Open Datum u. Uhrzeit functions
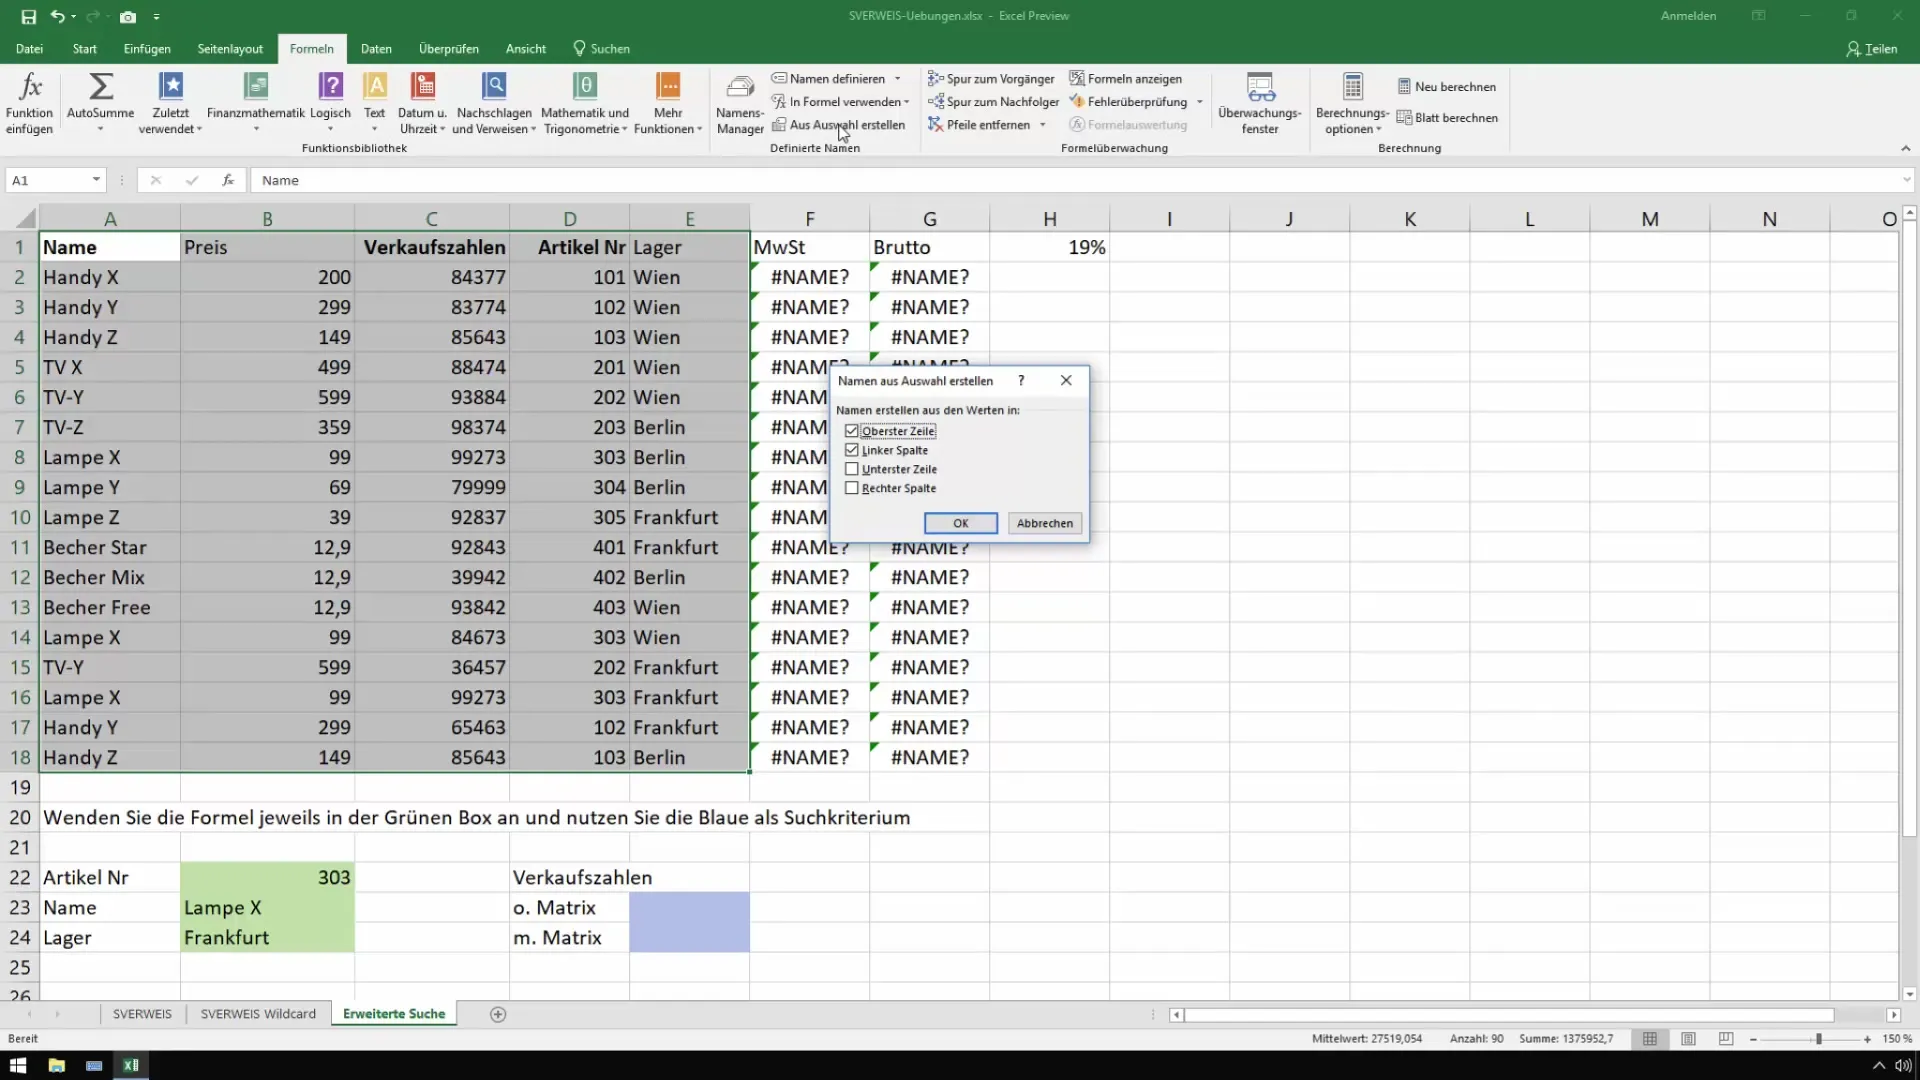Viewport: 1920px width, 1080px height. pos(423,87)
